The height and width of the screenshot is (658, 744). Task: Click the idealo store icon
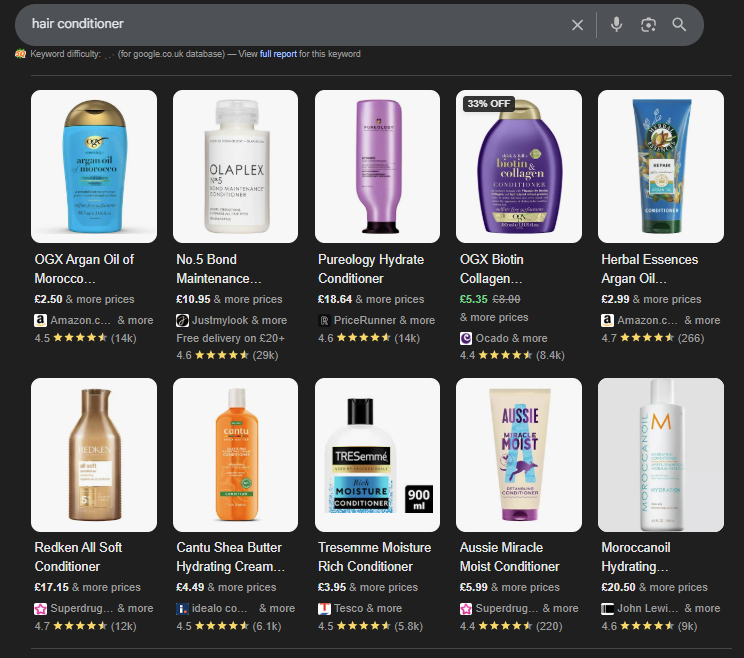pyautogui.click(x=182, y=609)
